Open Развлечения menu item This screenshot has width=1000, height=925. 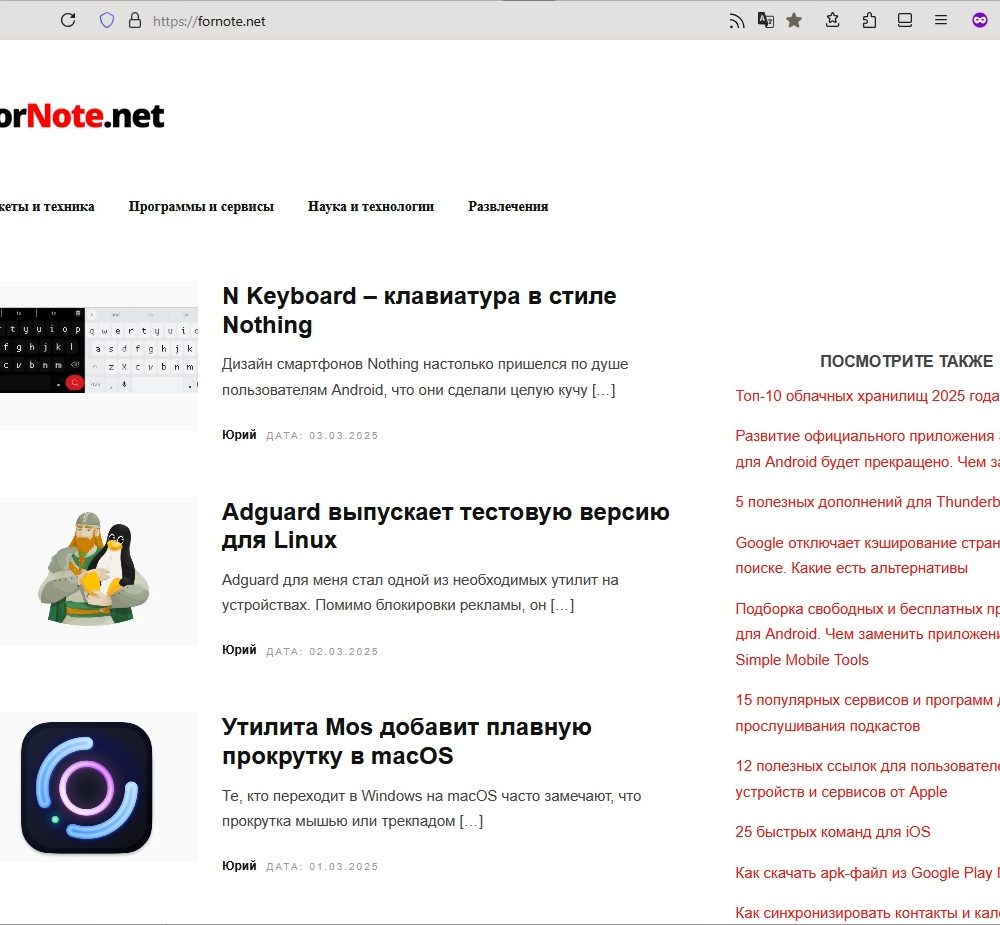click(x=508, y=206)
